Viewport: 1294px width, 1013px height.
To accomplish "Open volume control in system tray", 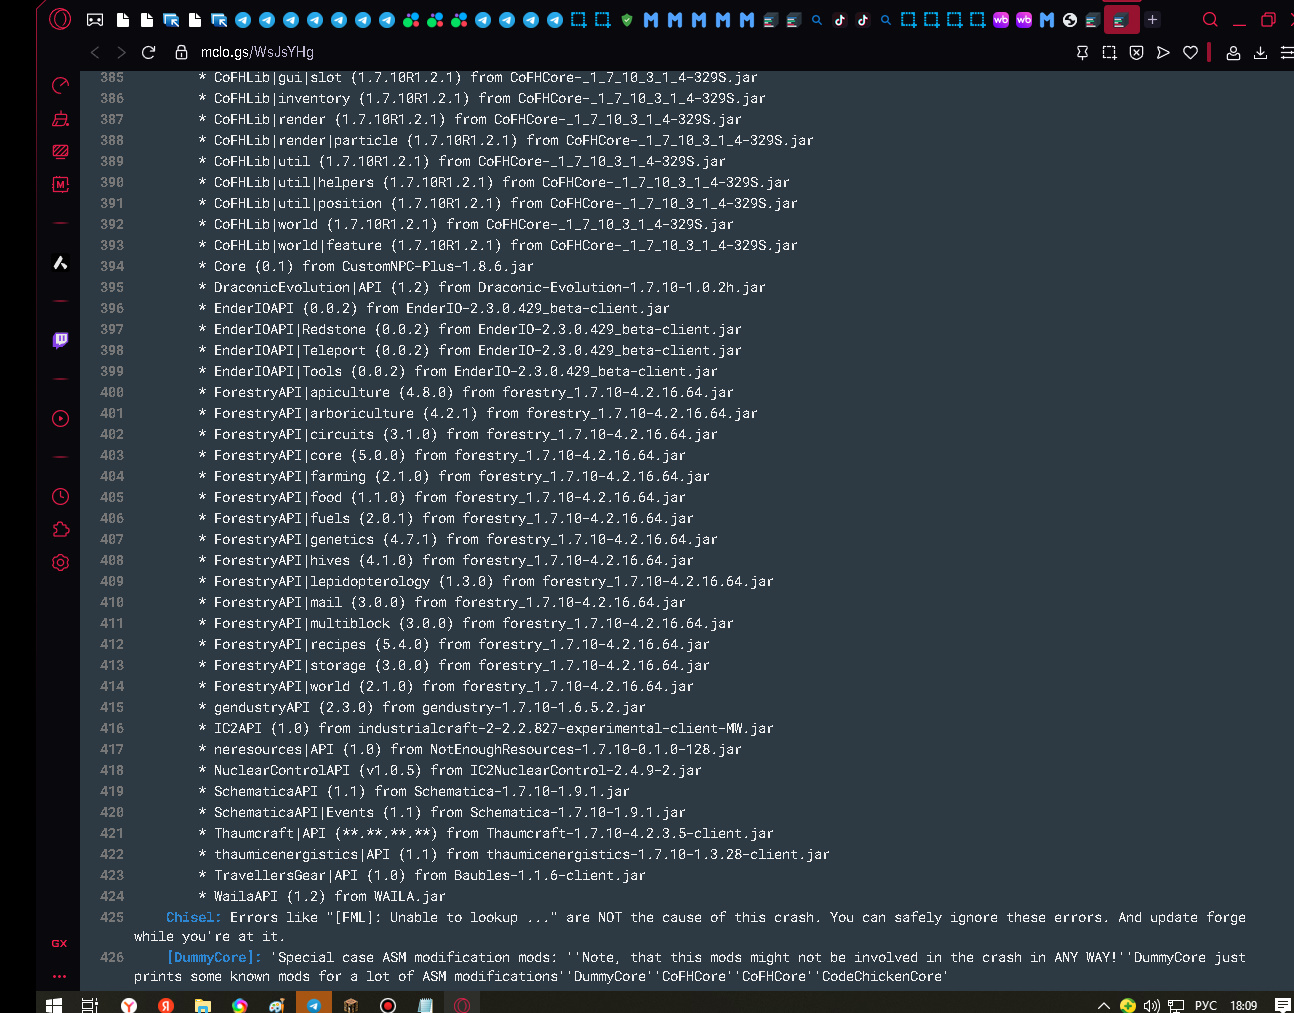I will tap(1151, 1005).
